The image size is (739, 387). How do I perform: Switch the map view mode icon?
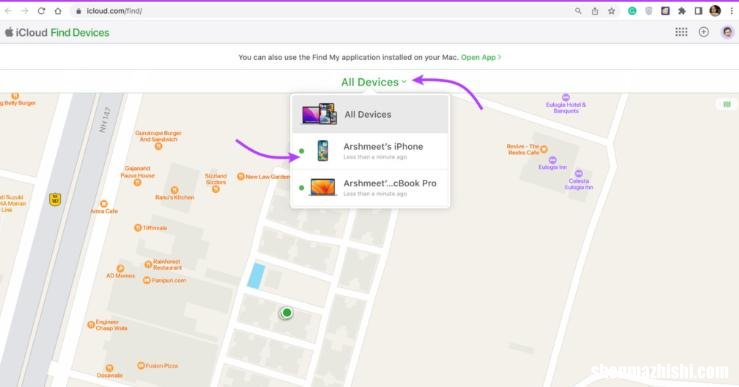pyautogui.click(x=727, y=104)
